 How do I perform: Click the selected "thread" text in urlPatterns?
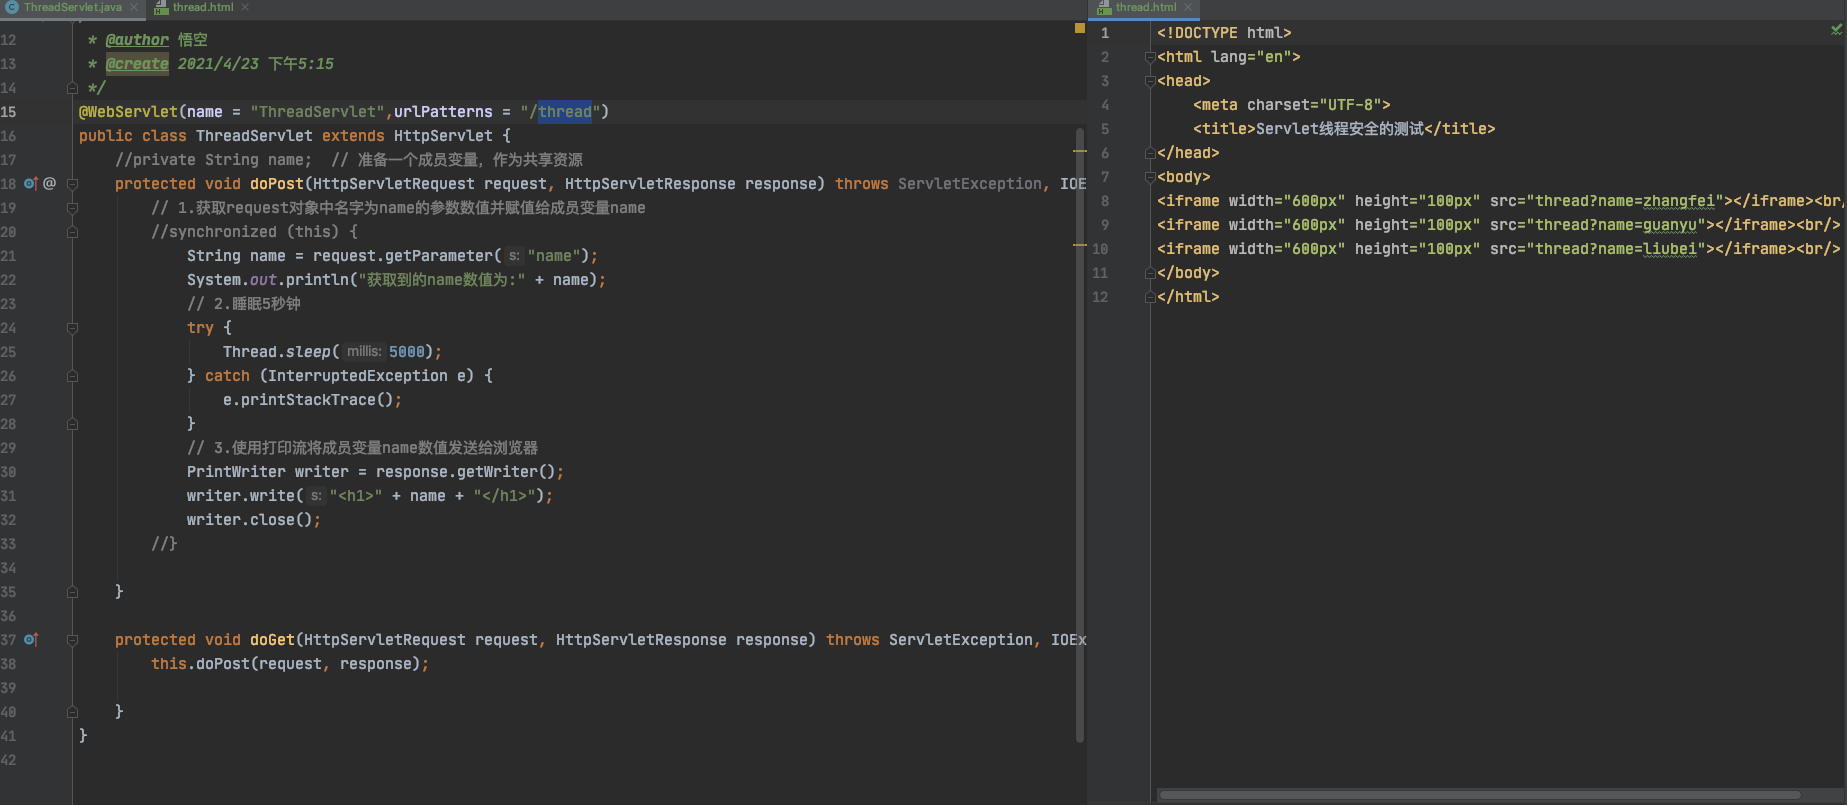565,112
